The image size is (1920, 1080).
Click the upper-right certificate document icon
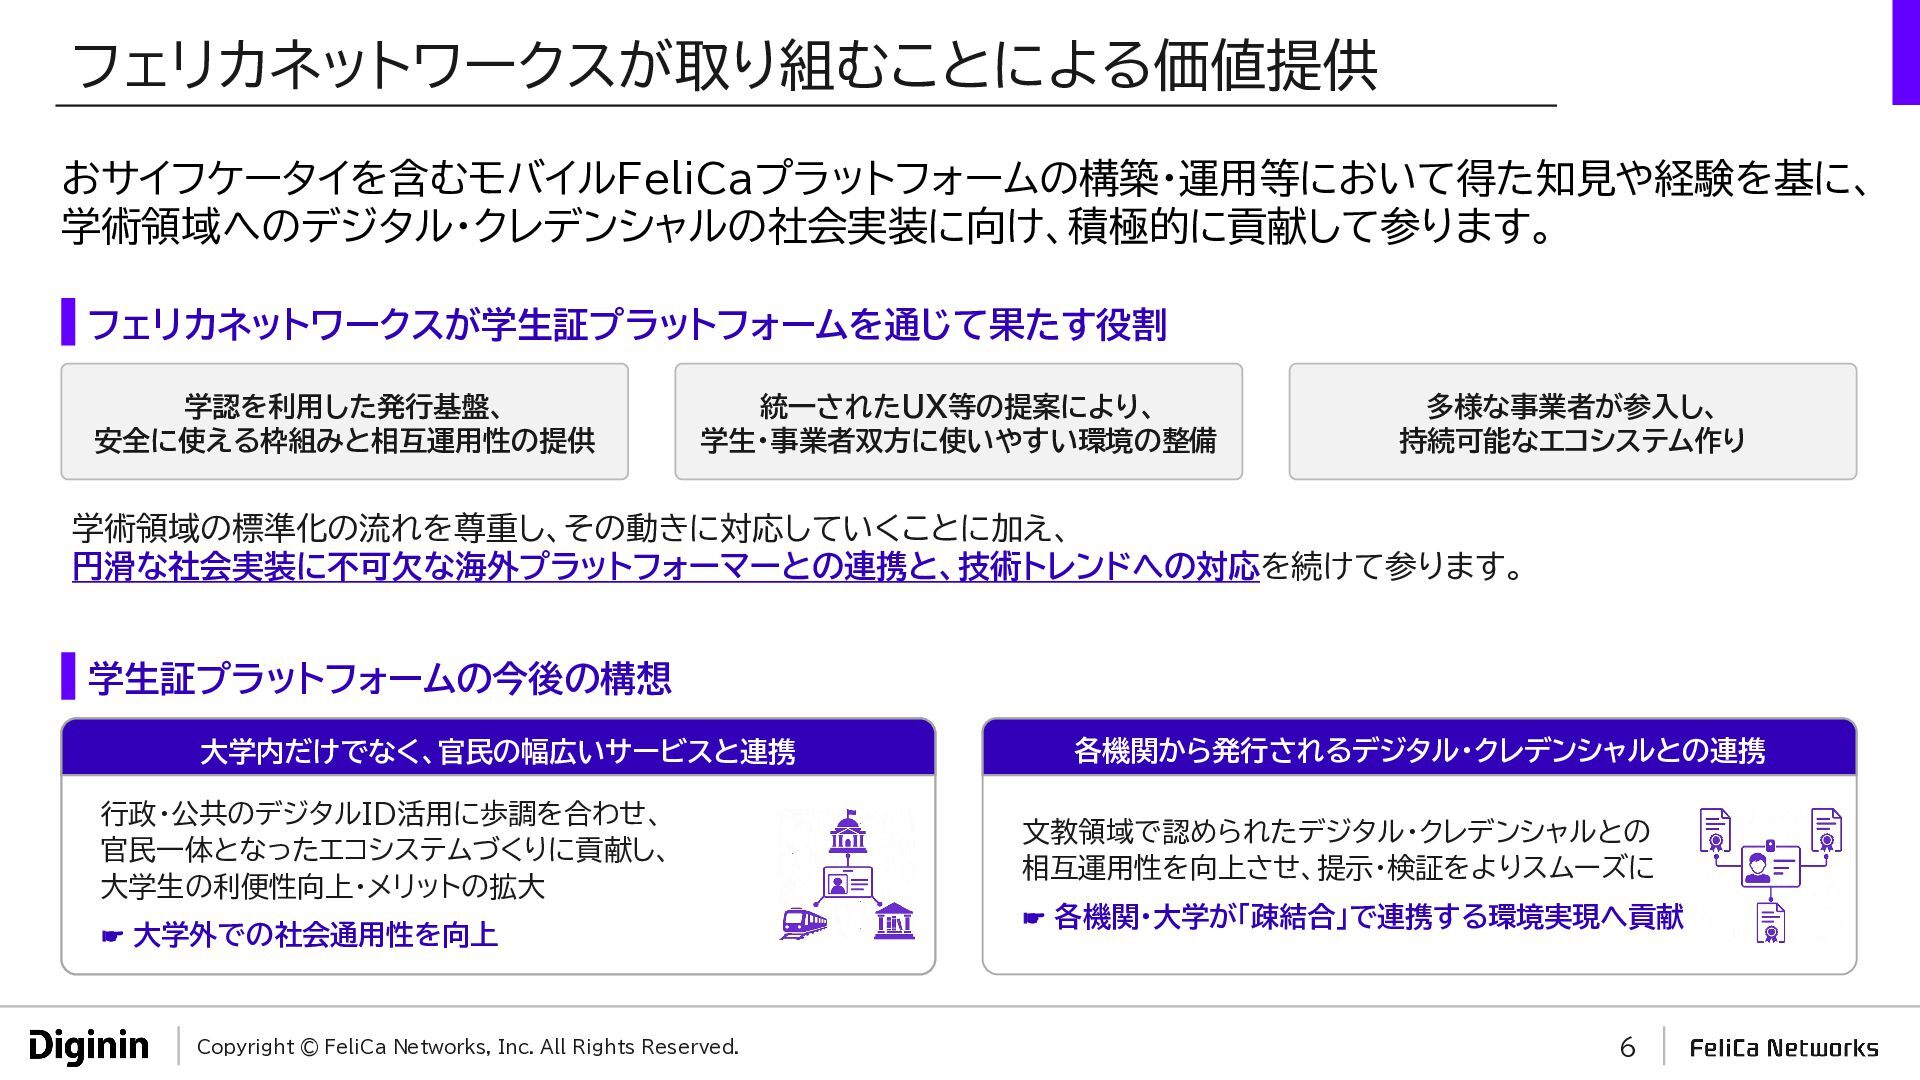1826,829
